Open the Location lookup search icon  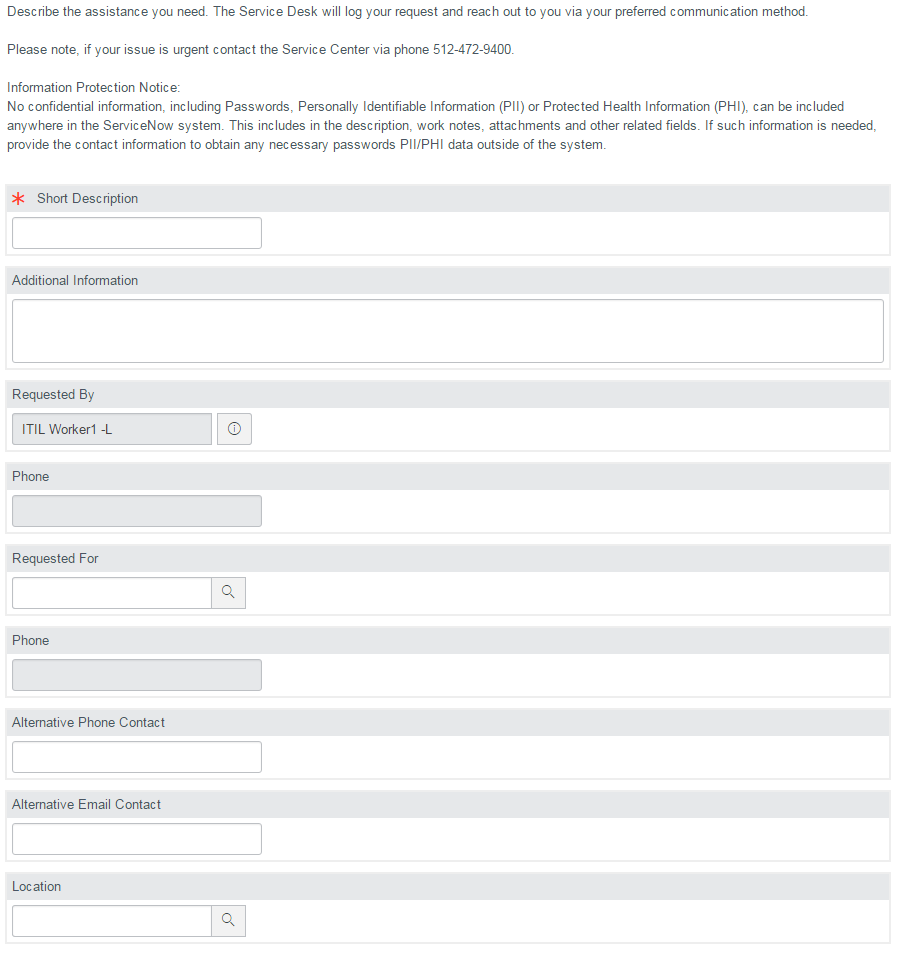[x=228, y=921]
